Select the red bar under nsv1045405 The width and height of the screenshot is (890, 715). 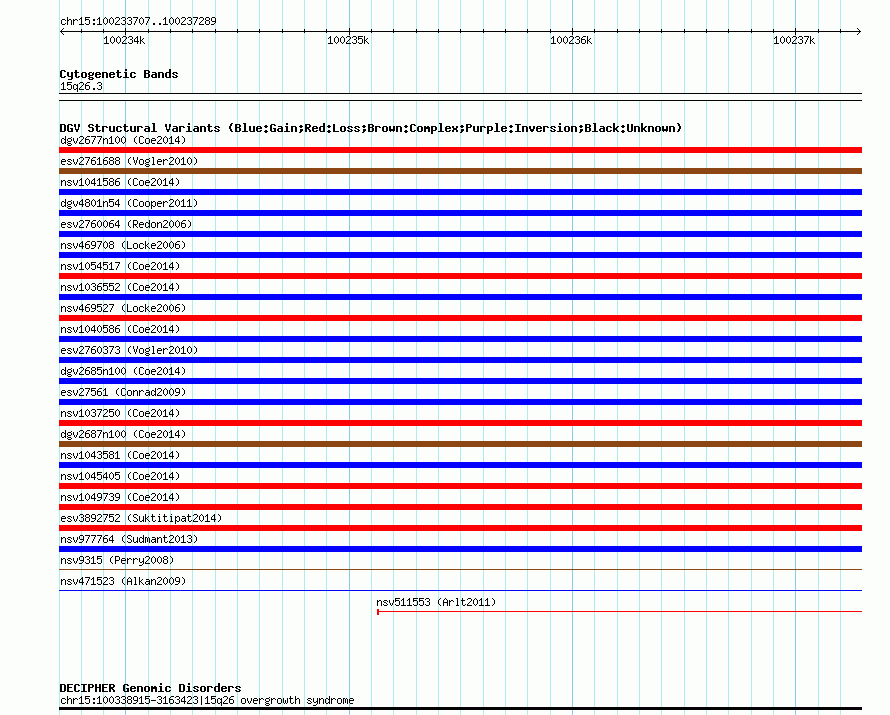point(460,486)
